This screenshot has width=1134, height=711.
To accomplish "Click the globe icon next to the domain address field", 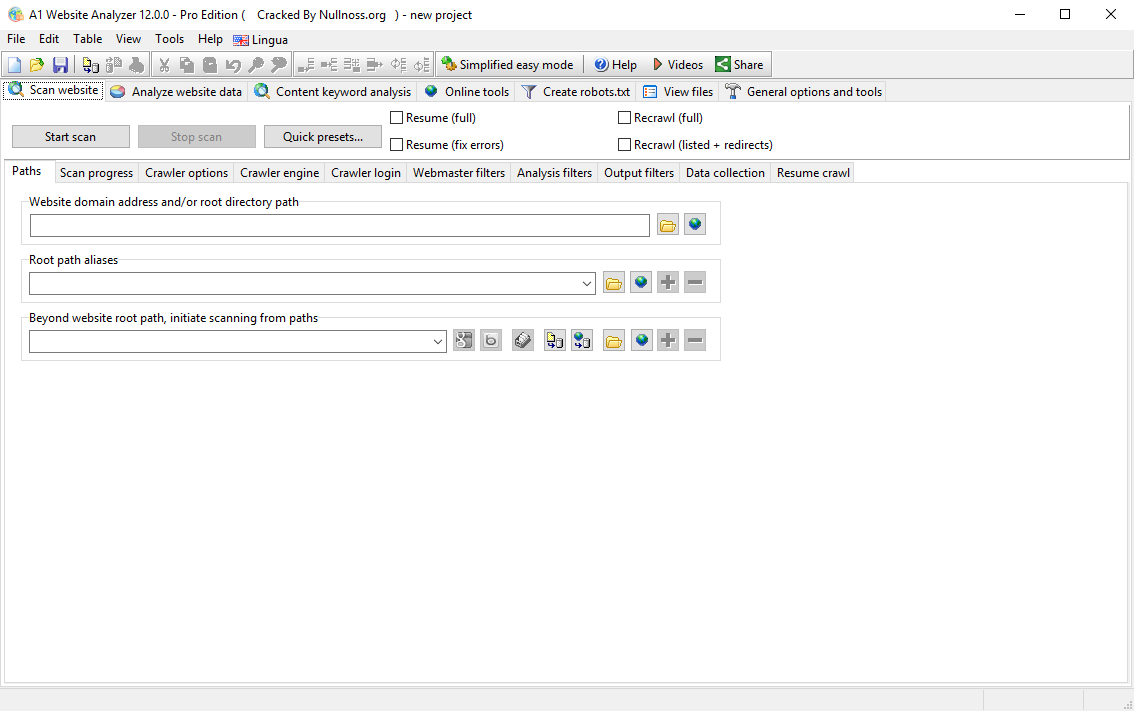I will pyautogui.click(x=695, y=225).
